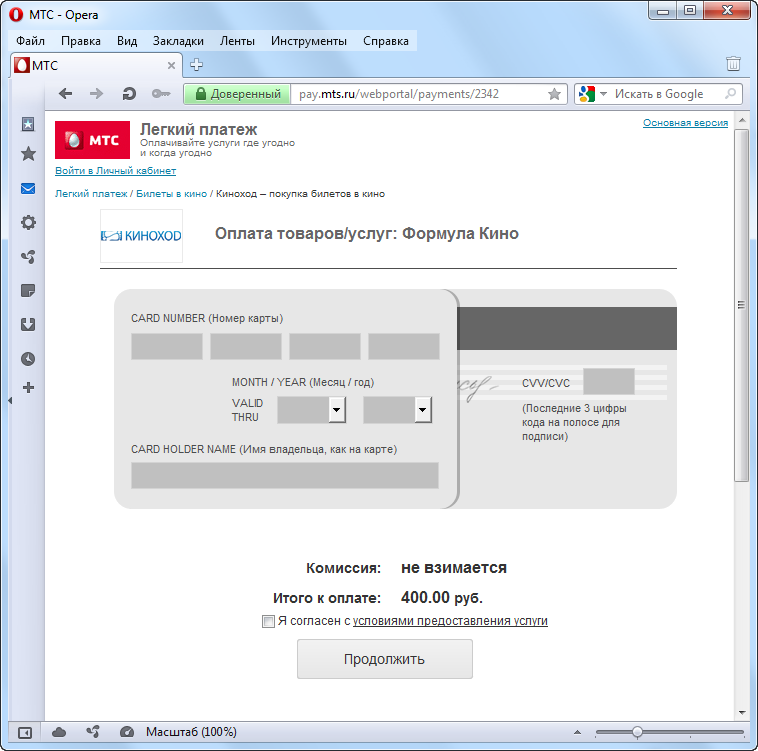Toggle the side panel from the status bar
The height and width of the screenshot is (751, 758).
point(25,732)
